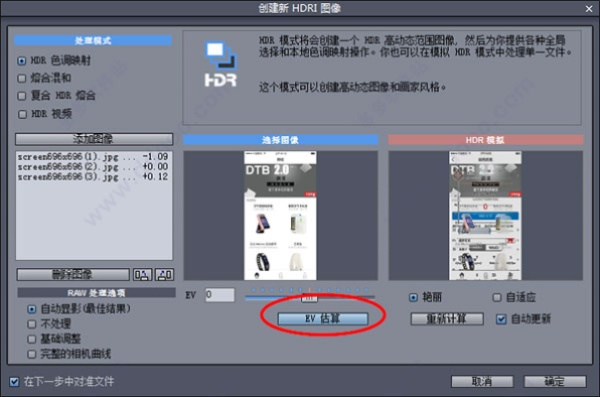The height and width of the screenshot is (397, 600).
Task: Click the 添加图像 button
Action: 94,139
